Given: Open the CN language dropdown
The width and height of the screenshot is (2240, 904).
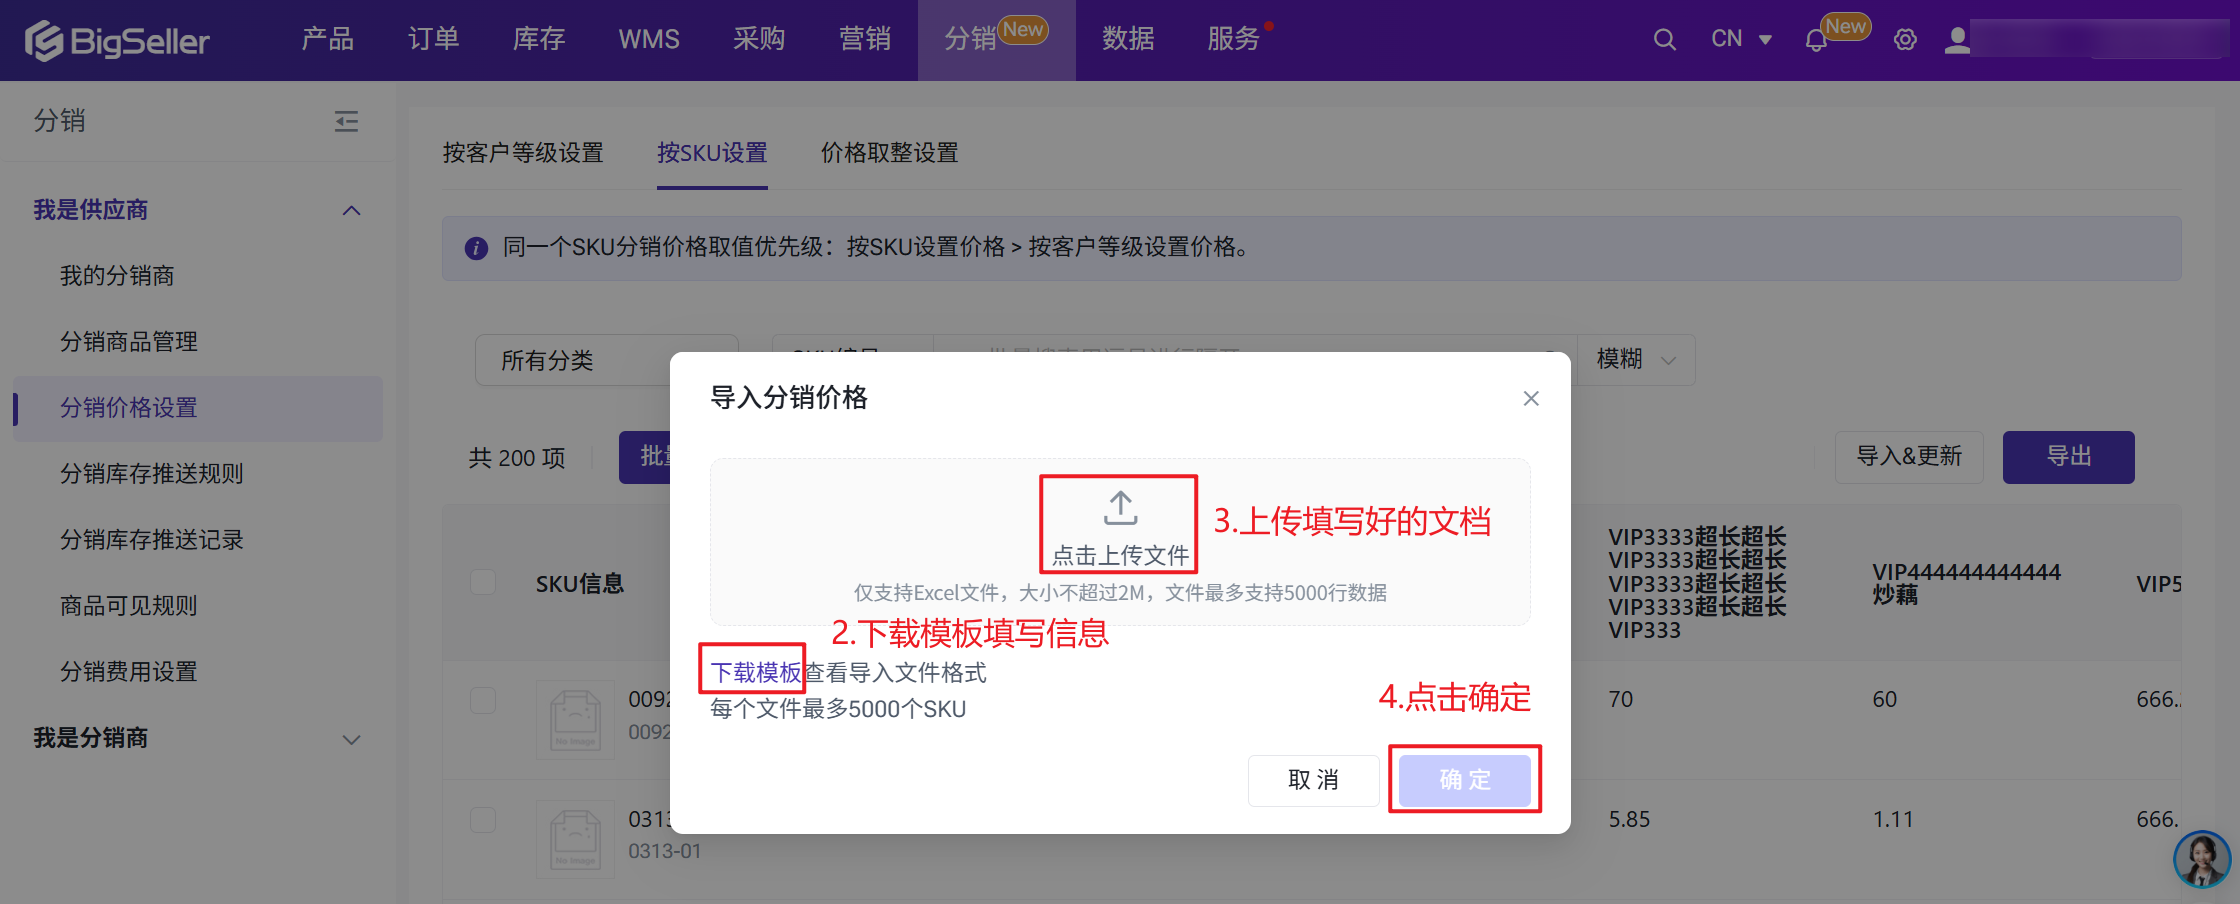Looking at the screenshot, I should (x=1741, y=40).
